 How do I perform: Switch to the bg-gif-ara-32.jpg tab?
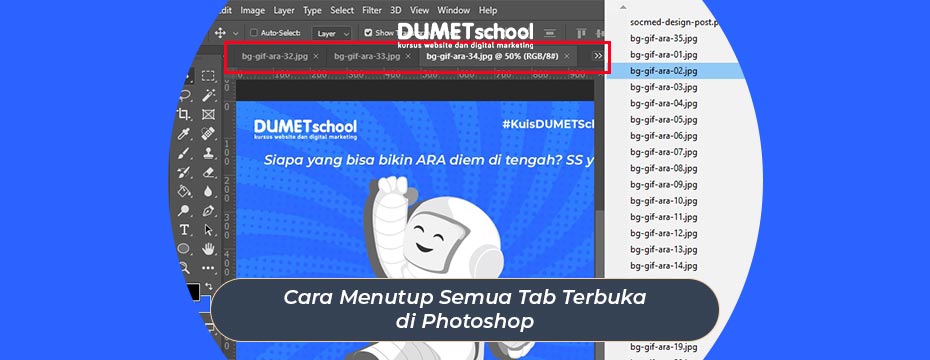[x=275, y=56]
